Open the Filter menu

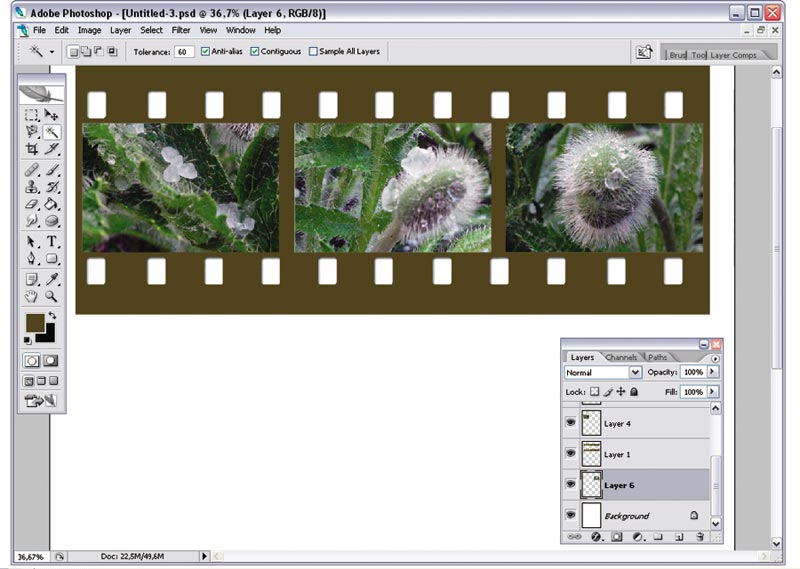(181, 30)
